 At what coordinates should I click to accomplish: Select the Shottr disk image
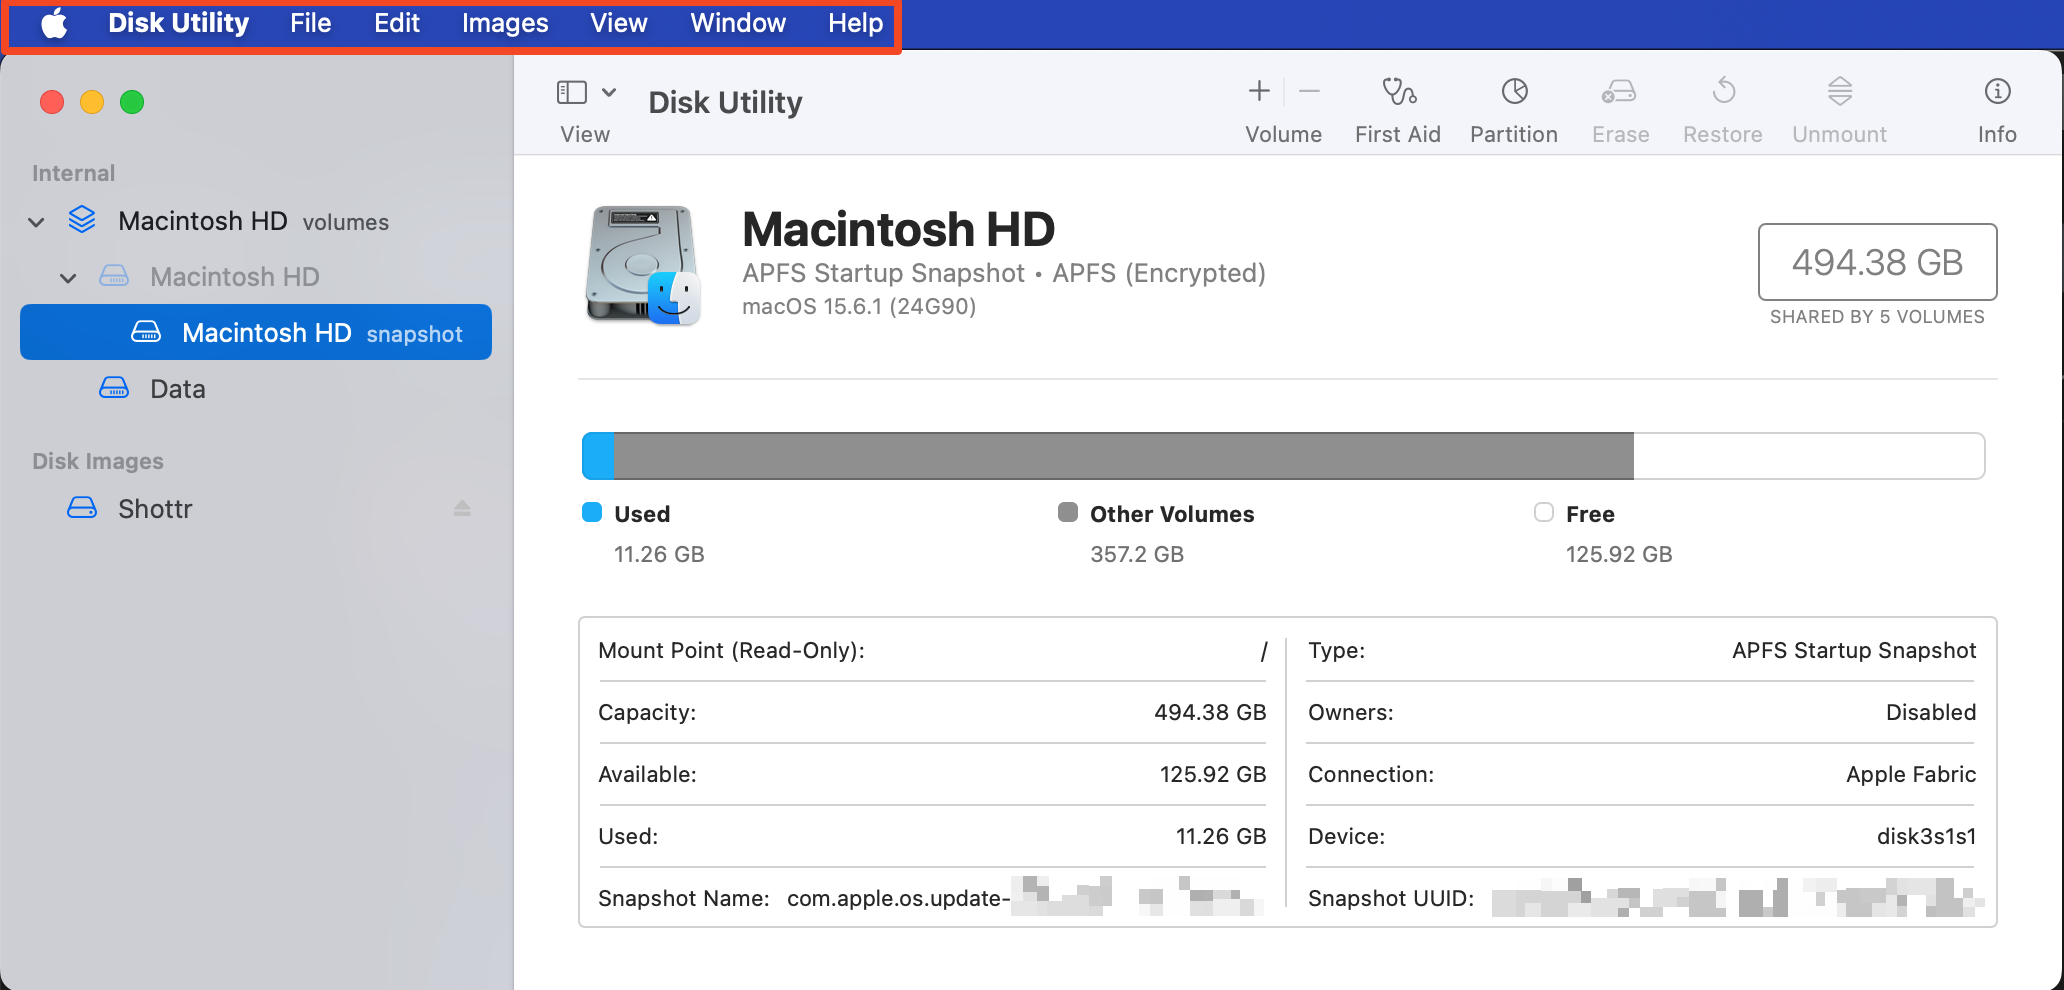pyautogui.click(x=256, y=509)
